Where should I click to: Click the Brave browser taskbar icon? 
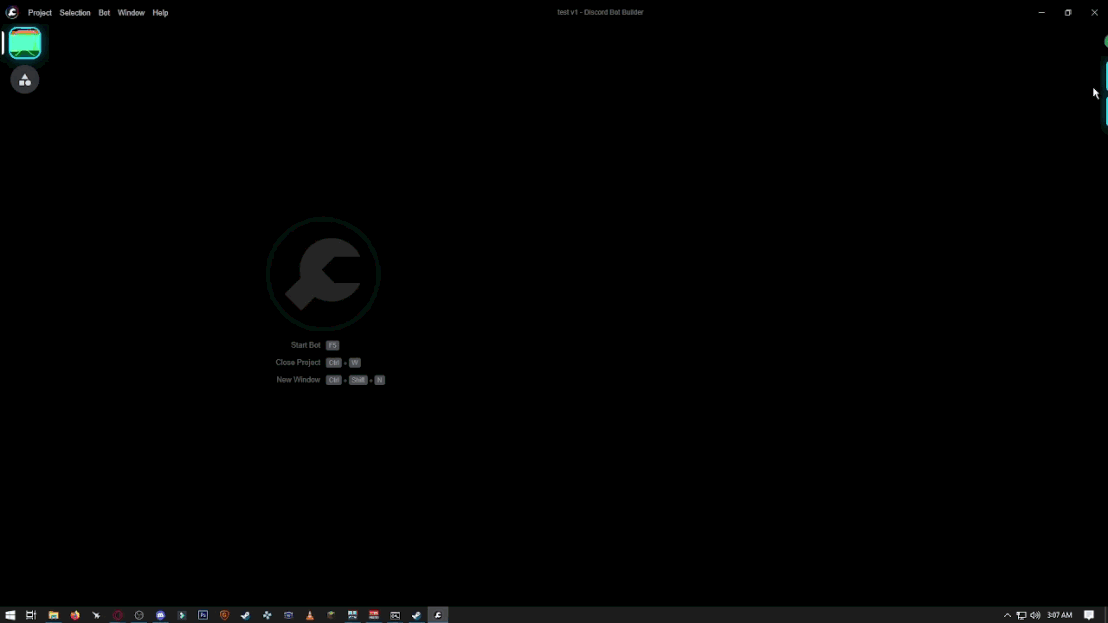[225, 615]
